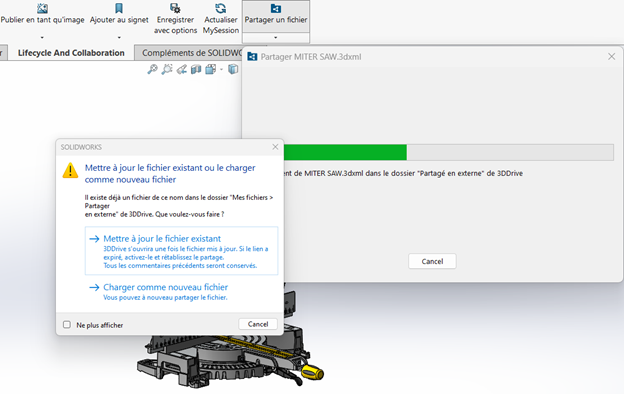Expand Partager un fichier dropdown arrow
Screen dimensions: 624x394
tap(276, 37)
